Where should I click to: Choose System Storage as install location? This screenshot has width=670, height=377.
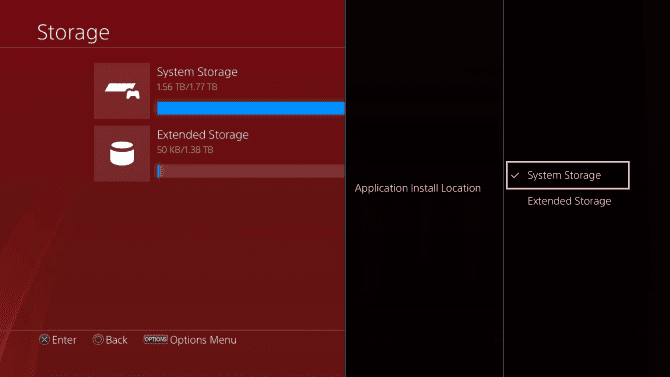click(x=567, y=175)
